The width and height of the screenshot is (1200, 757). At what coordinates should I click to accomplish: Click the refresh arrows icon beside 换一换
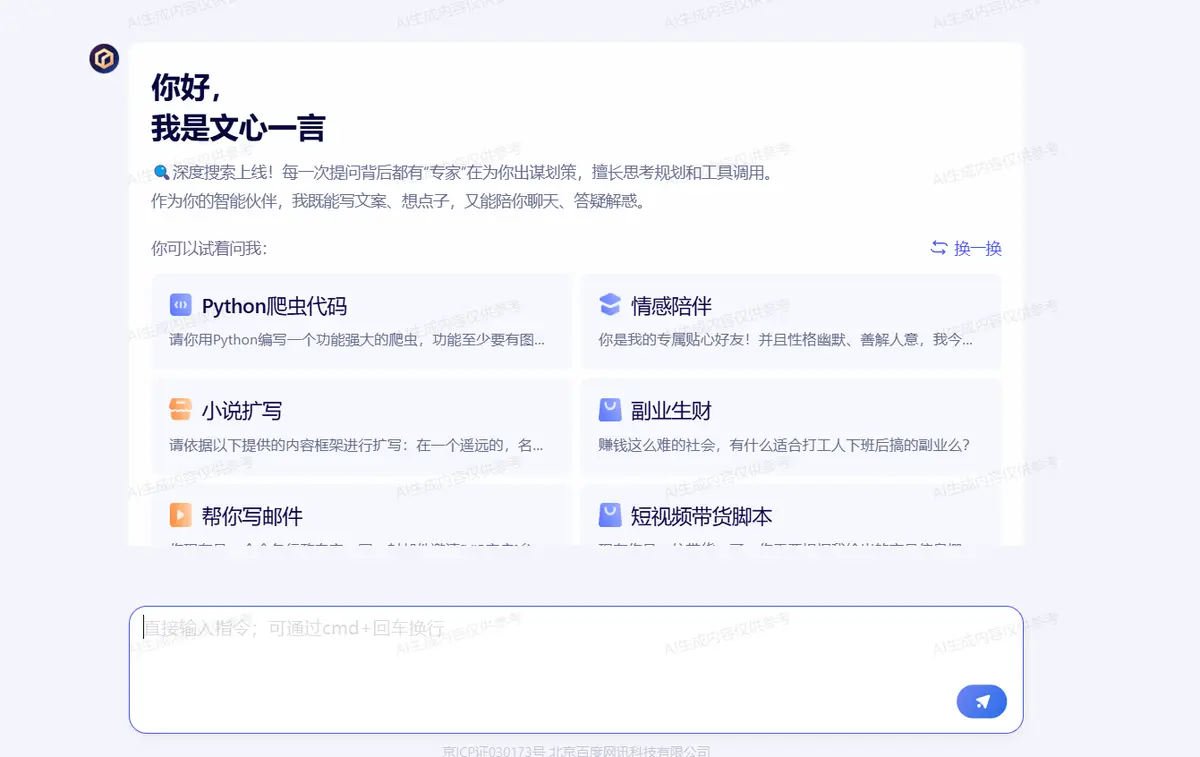pos(939,248)
